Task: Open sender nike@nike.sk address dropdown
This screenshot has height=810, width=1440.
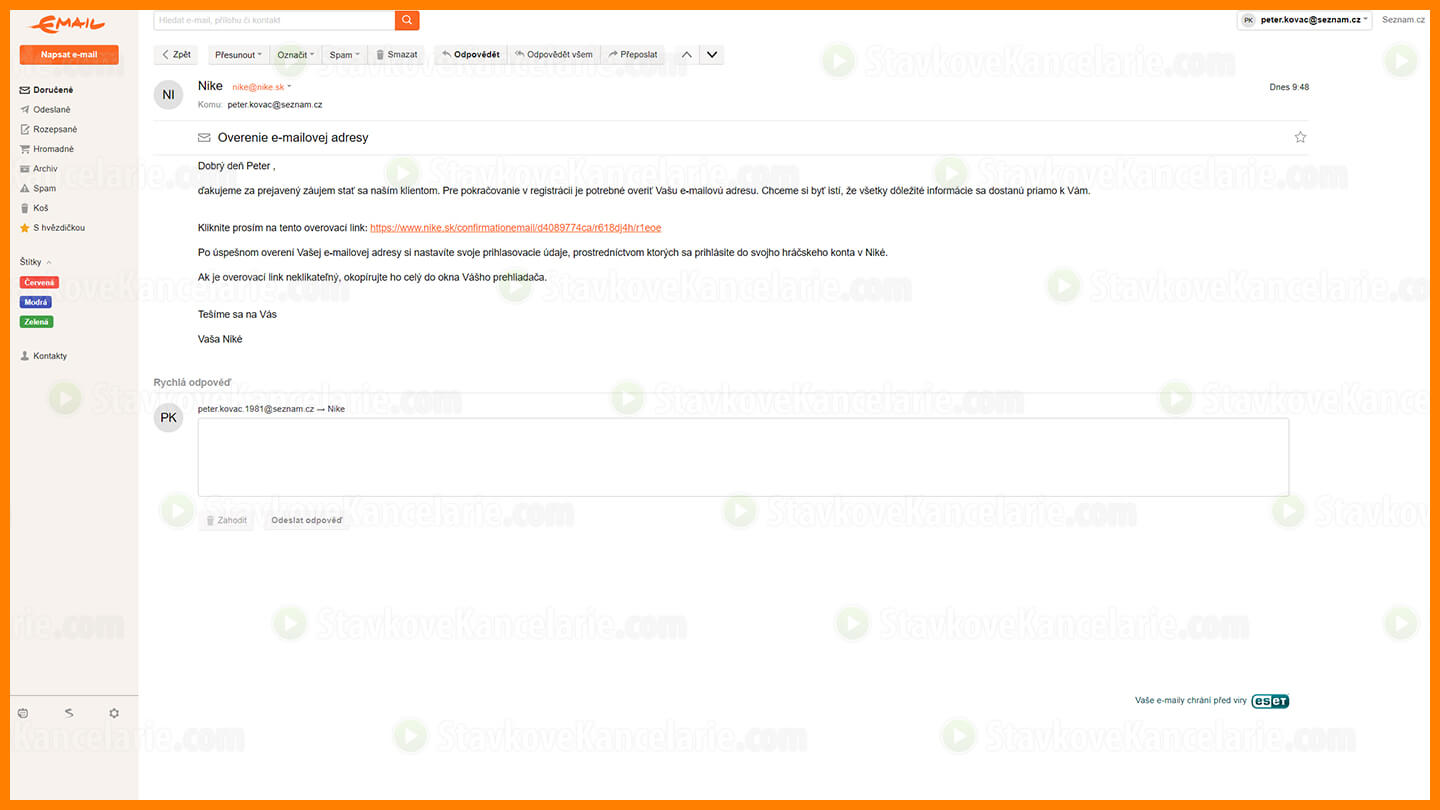Action: (261, 87)
